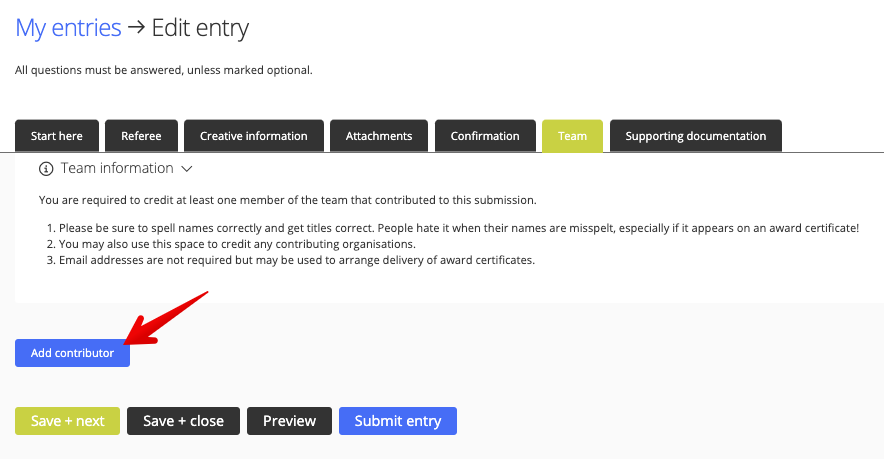Click the Edit entry page heading
Viewport: 884px width, 459px height.
[x=200, y=28]
